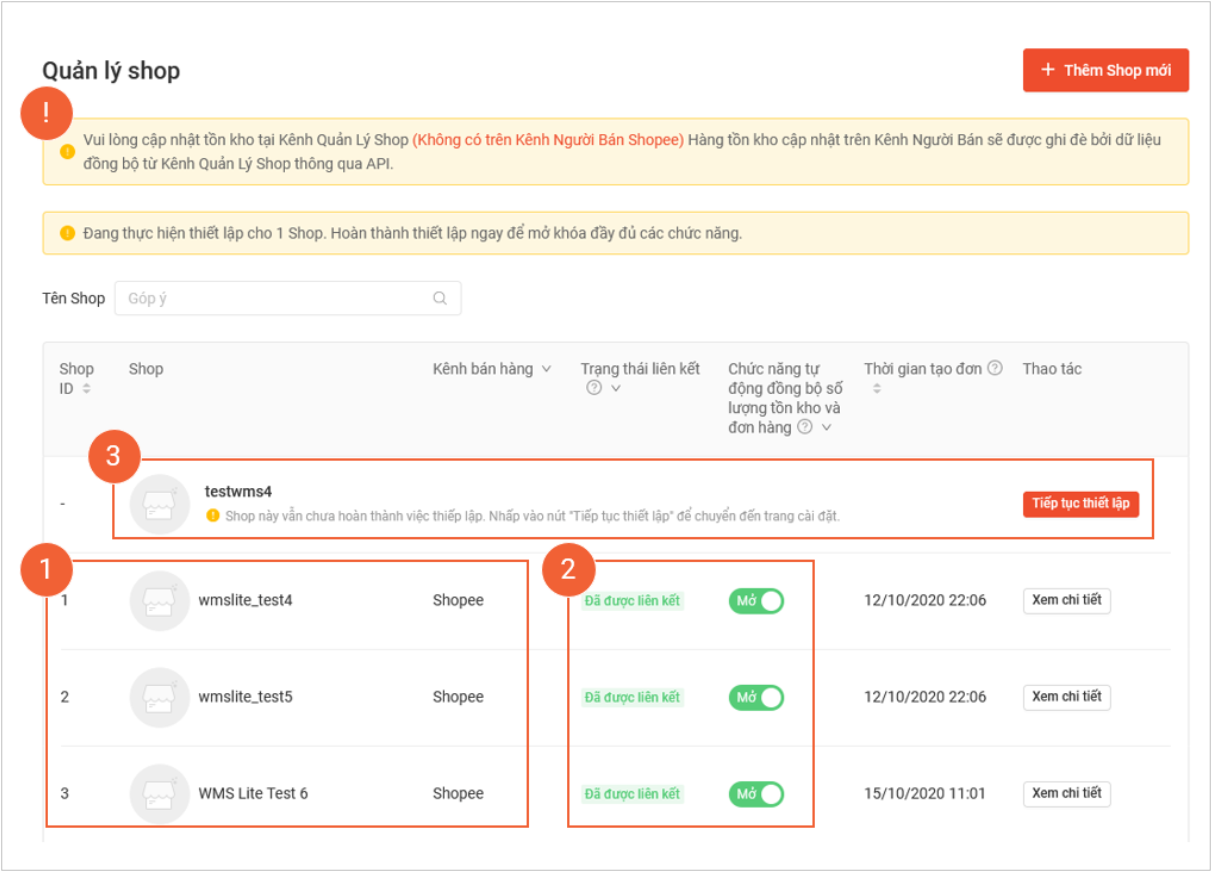Click the wmslite_test5 shop avatar icon
This screenshot has height=872, width=1212.
click(160, 697)
